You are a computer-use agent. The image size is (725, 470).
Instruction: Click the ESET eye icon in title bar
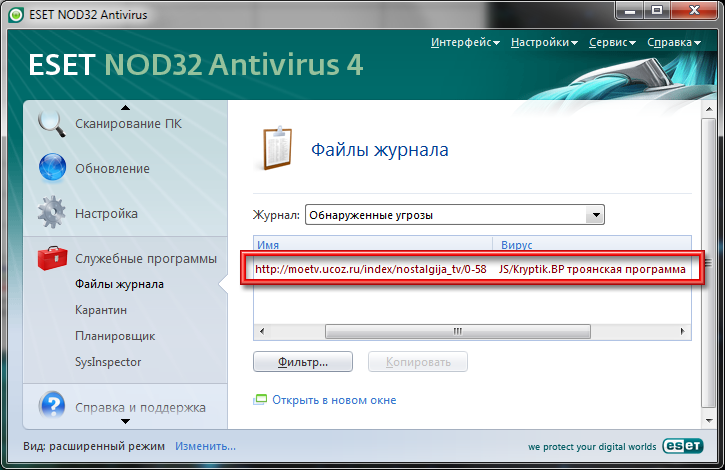coord(16,15)
